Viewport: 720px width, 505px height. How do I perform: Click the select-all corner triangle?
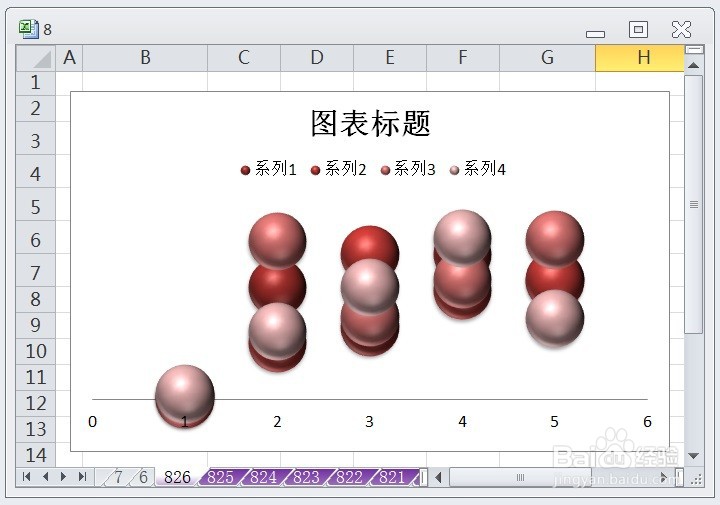tap(36, 58)
